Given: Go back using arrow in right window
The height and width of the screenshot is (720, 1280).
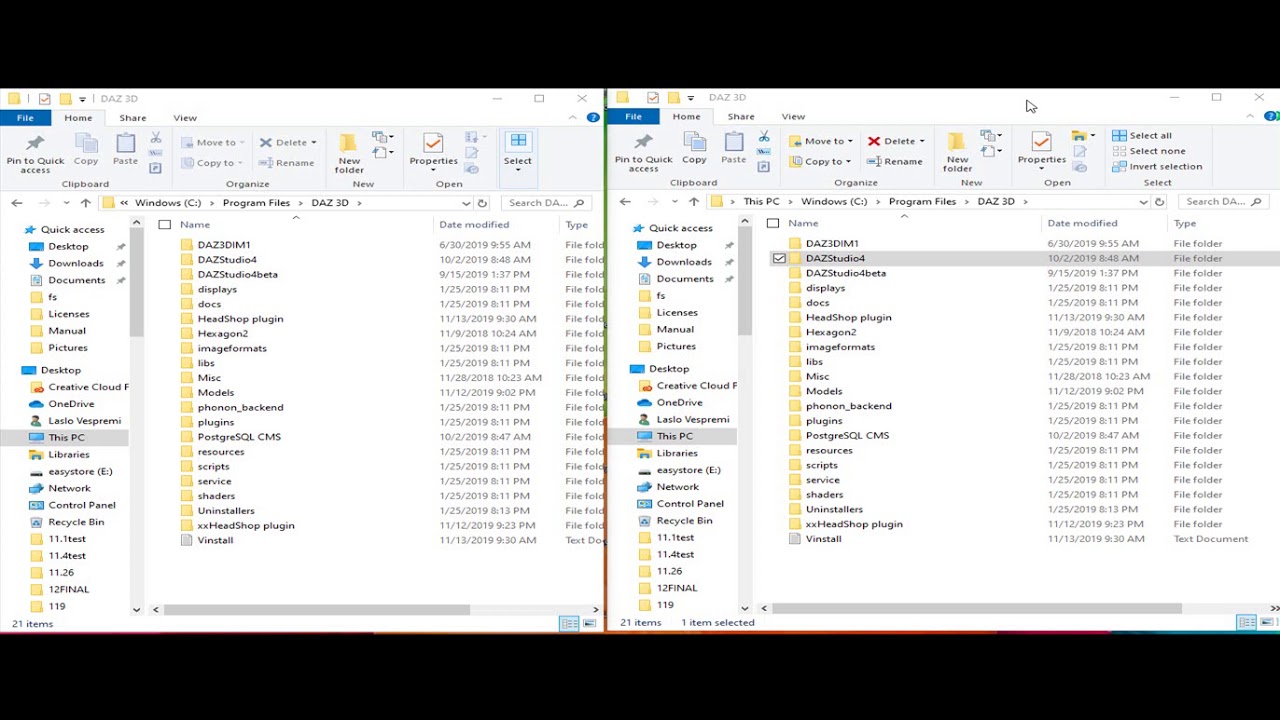Looking at the screenshot, I should point(625,202).
